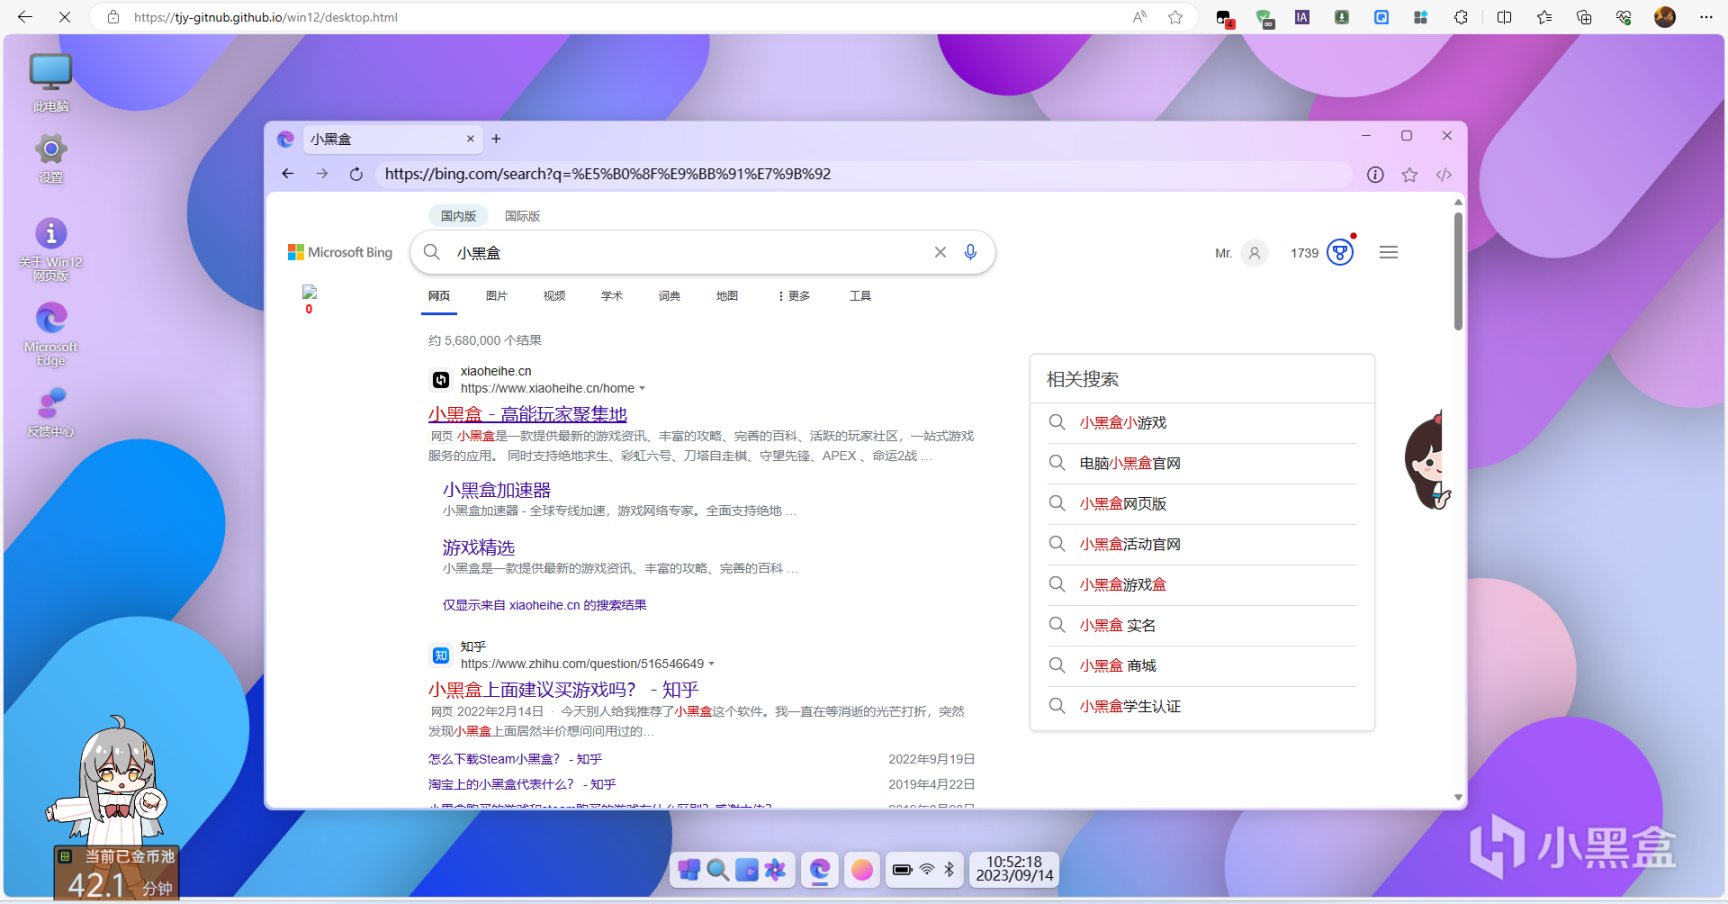Select the 学术 search tab
1728x904 pixels.
tap(612, 296)
